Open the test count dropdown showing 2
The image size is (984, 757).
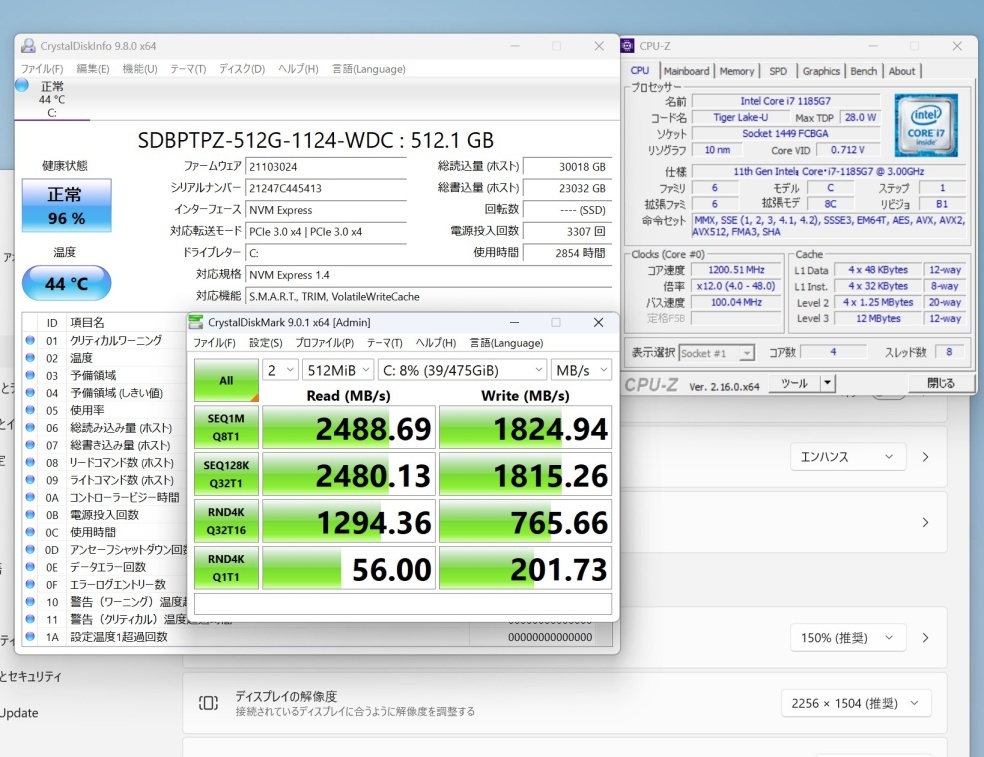(280, 370)
